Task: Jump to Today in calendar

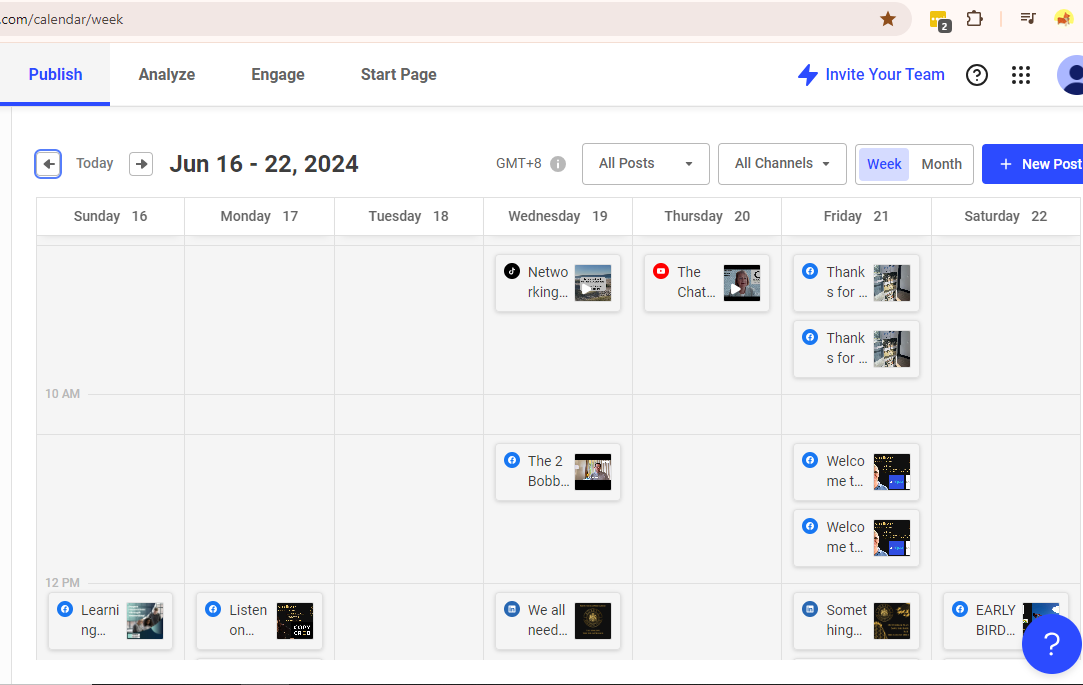Action: point(95,164)
